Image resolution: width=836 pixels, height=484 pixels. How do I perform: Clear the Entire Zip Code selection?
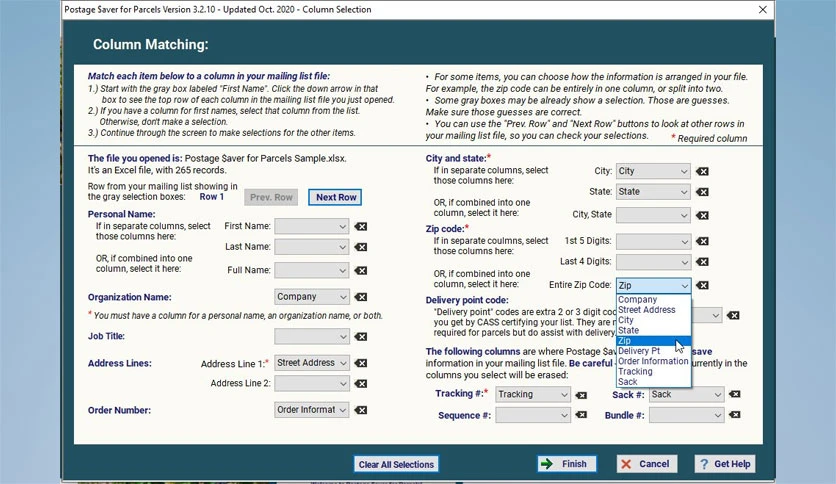tap(703, 285)
